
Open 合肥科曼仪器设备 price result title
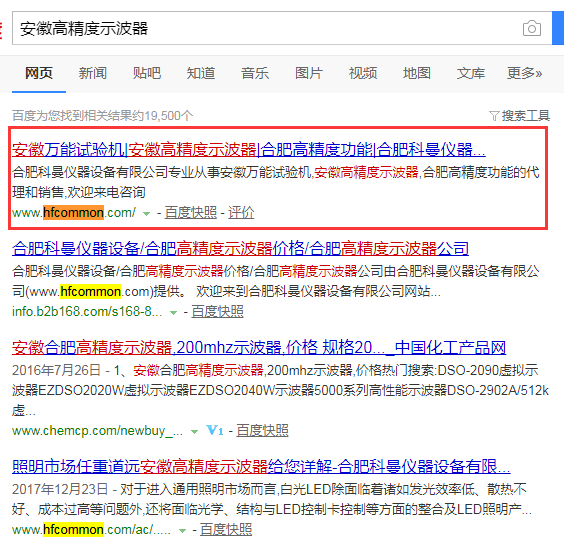coord(240,249)
